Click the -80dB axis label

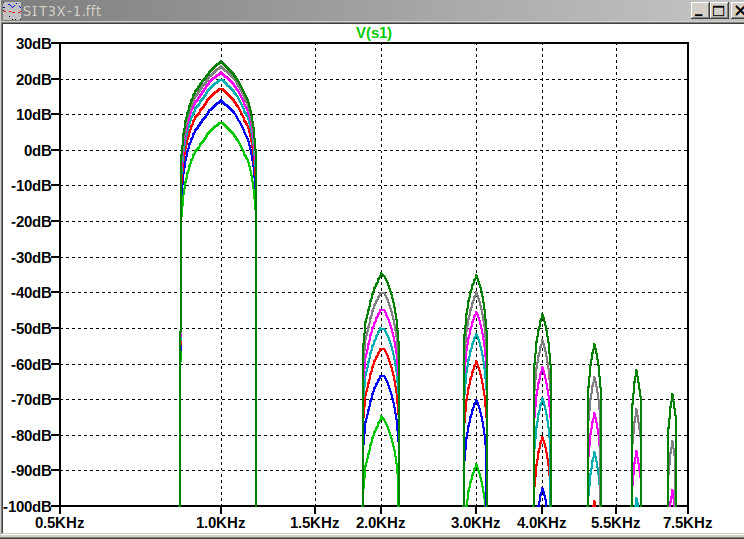click(31, 435)
